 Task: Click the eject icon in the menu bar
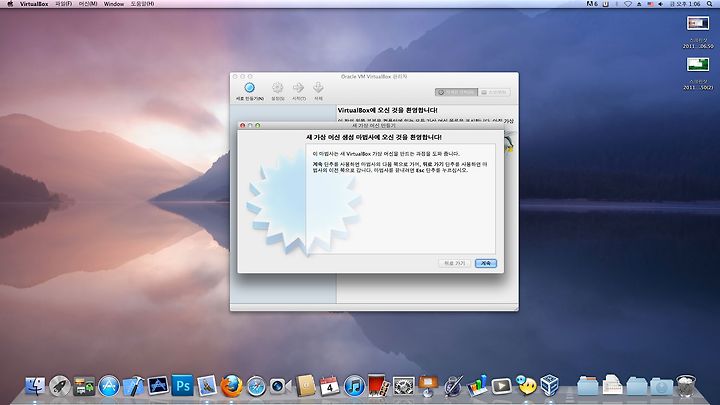(x=639, y=4)
